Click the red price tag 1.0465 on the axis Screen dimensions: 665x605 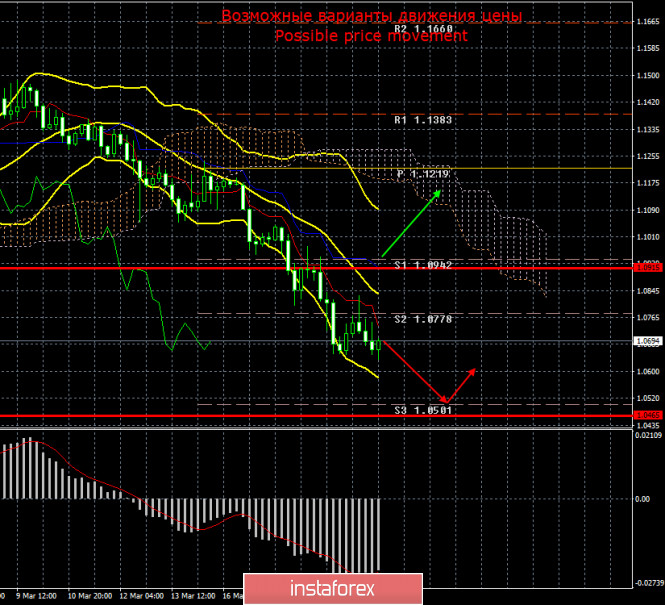(x=646, y=415)
